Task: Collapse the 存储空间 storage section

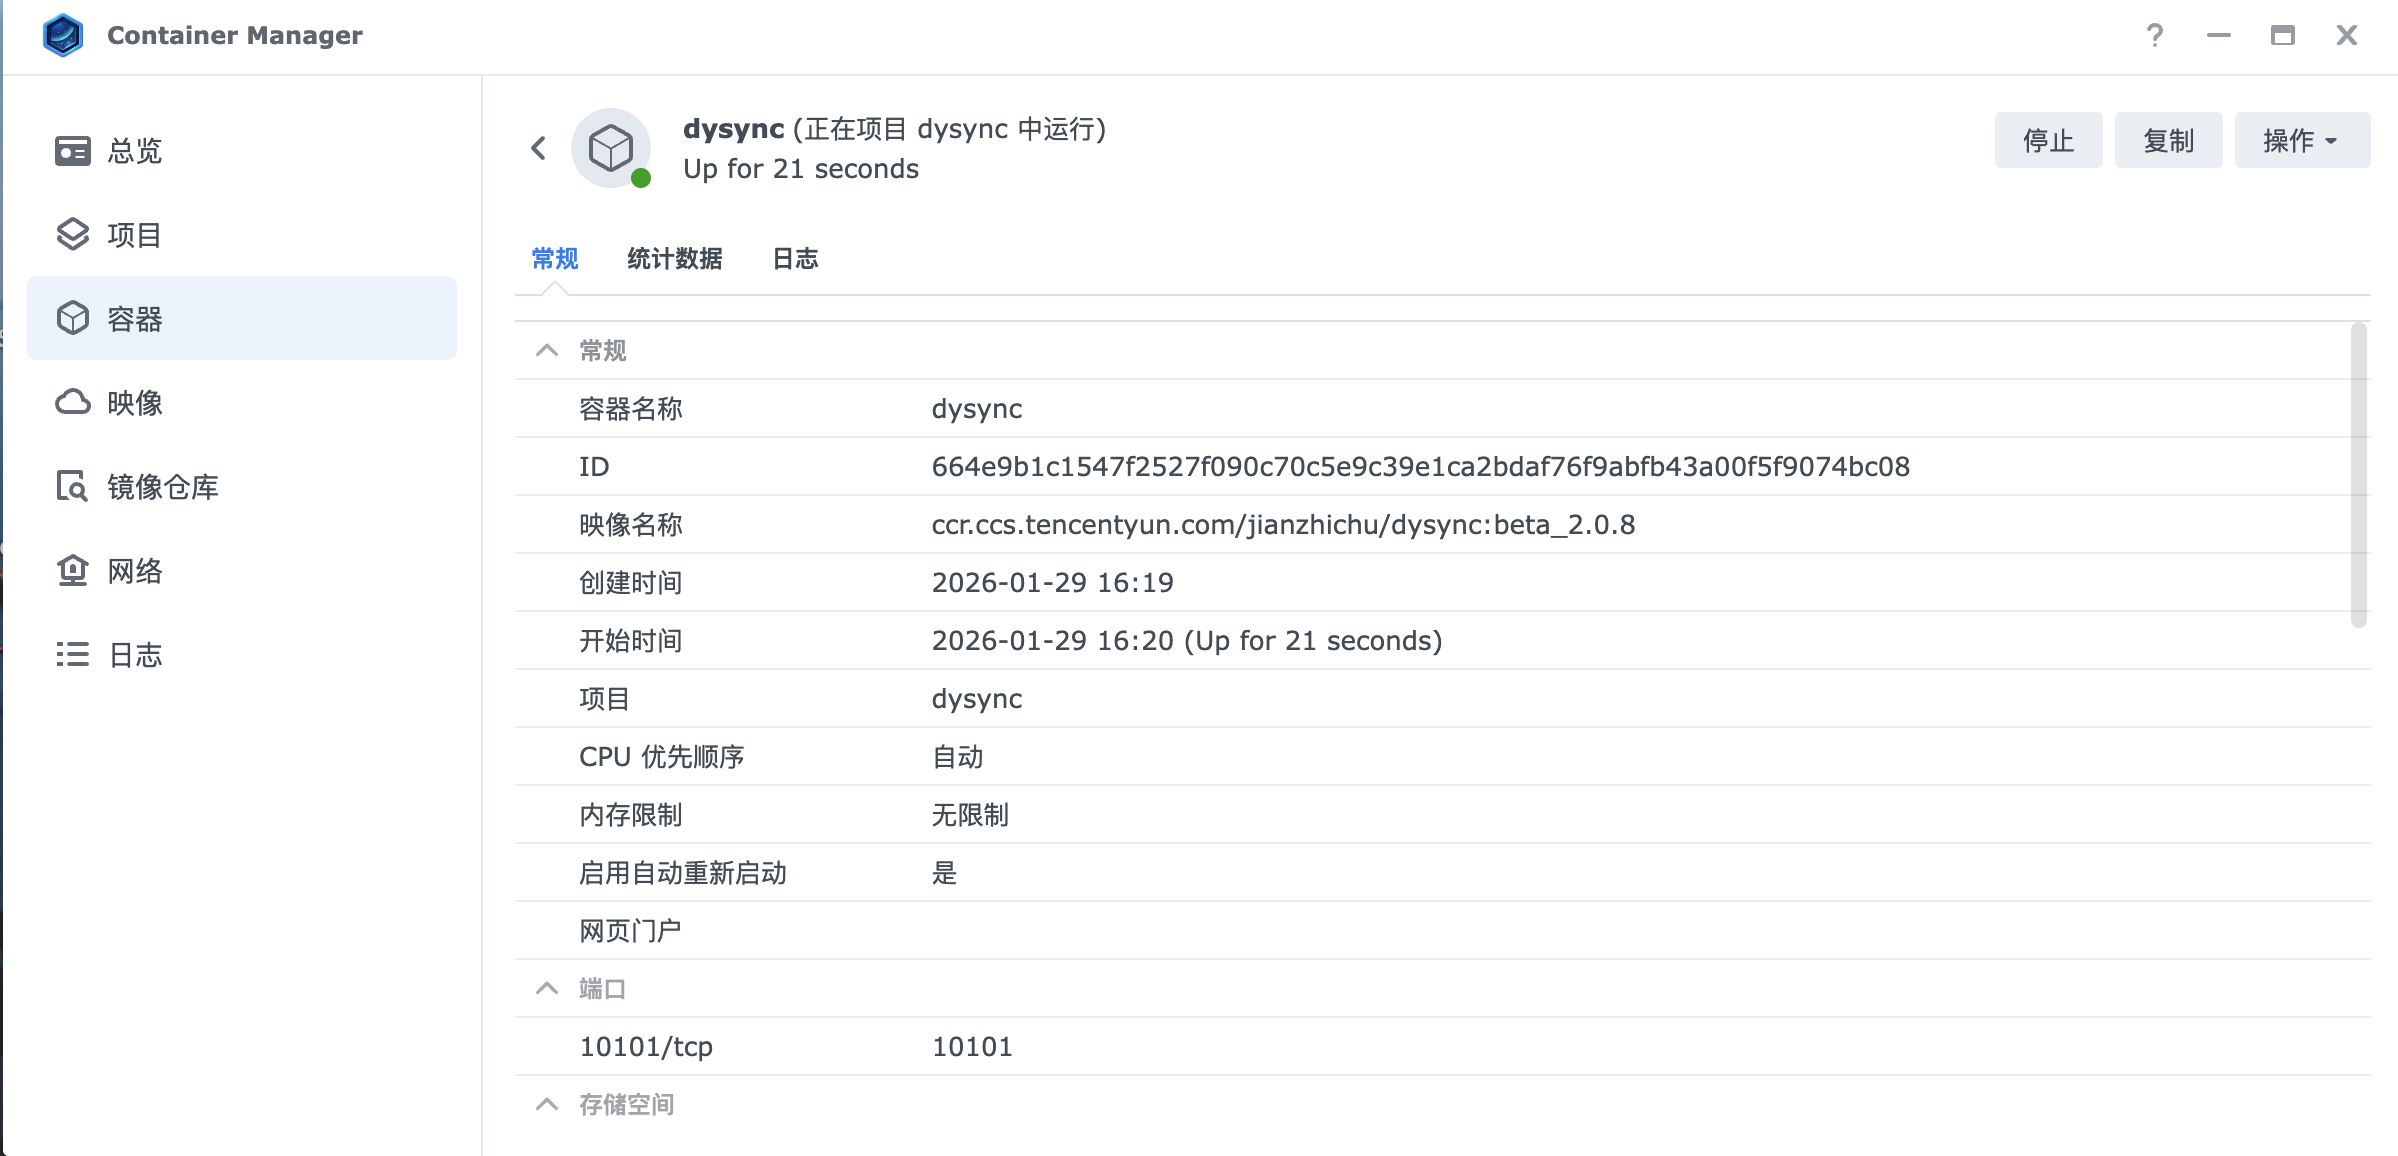Action: (546, 1105)
